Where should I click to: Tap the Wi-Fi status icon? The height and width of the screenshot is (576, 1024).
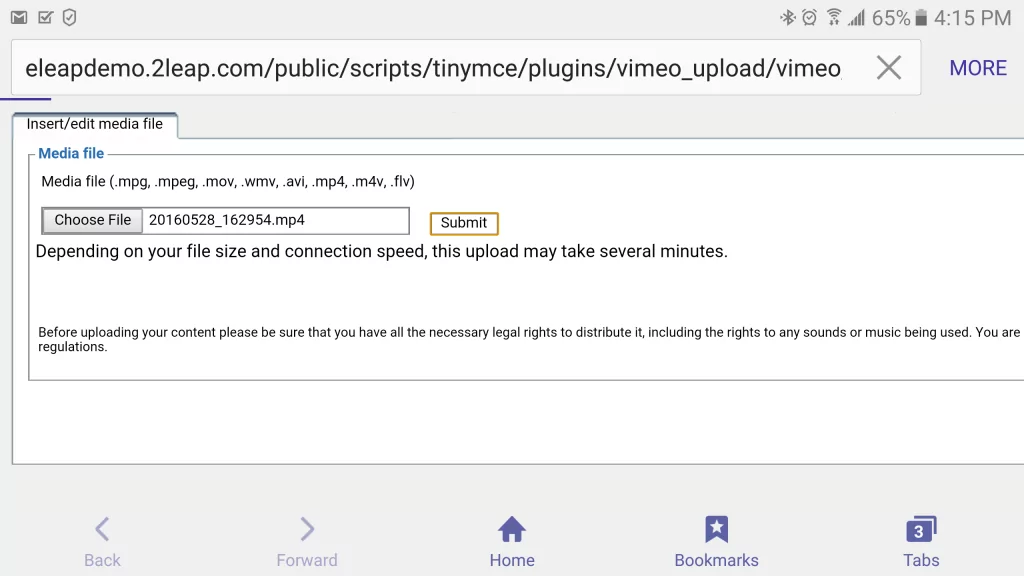pyautogui.click(x=833, y=18)
